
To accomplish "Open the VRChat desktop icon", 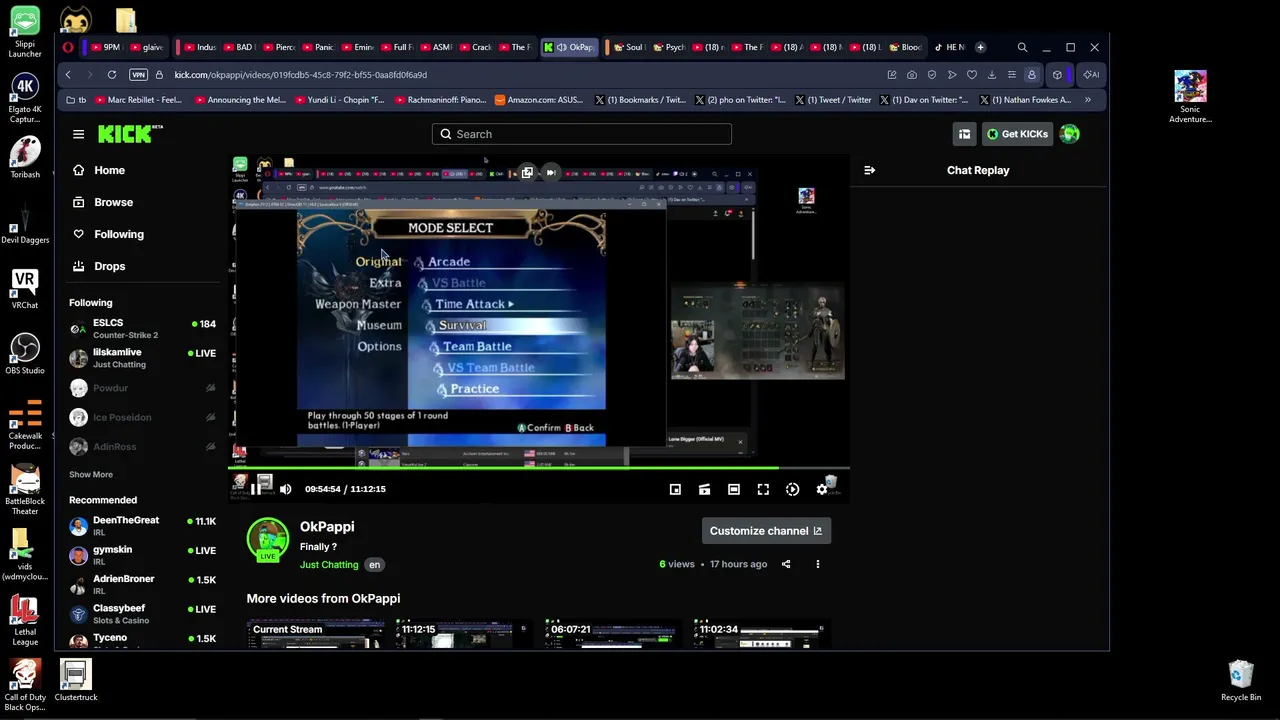I will (25, 289).
